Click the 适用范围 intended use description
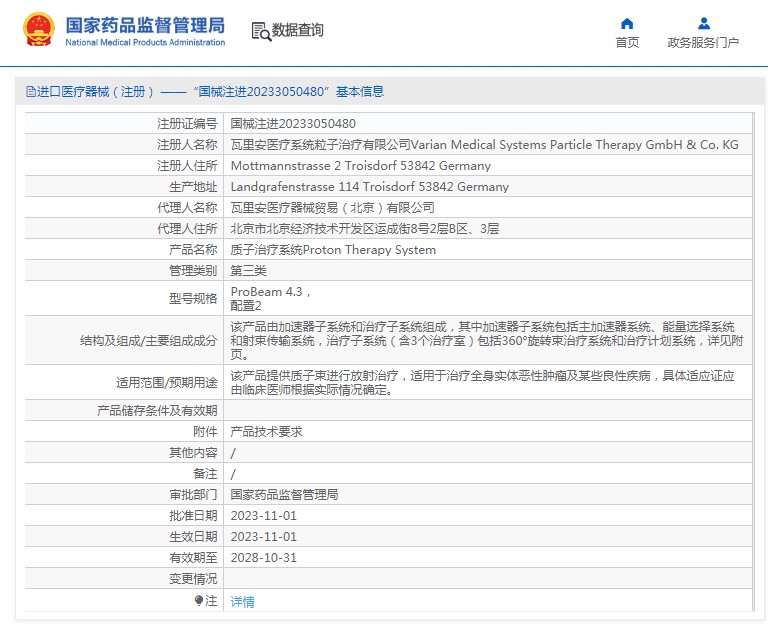Image resolution: width=768 pixels, height=631 pixels. coord(482,383)
